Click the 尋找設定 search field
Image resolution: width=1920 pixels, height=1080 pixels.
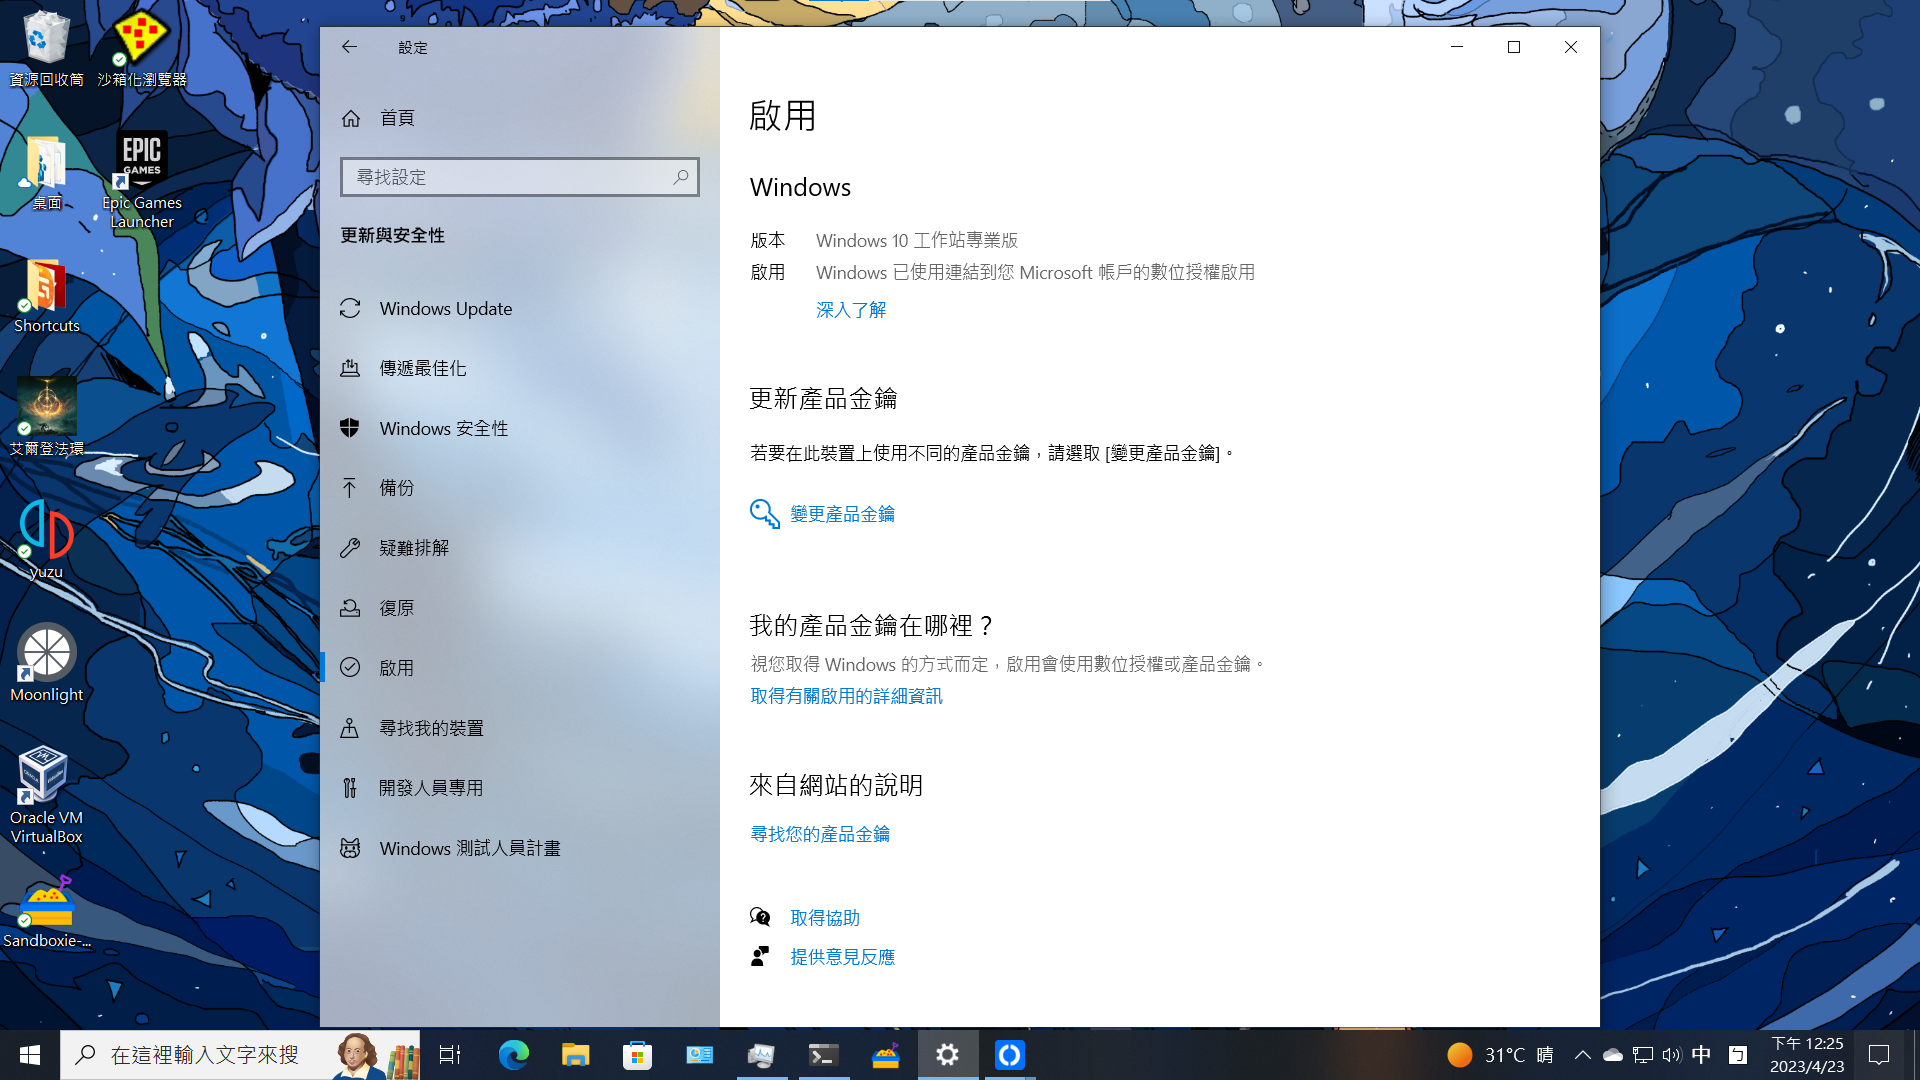(519, 177)
